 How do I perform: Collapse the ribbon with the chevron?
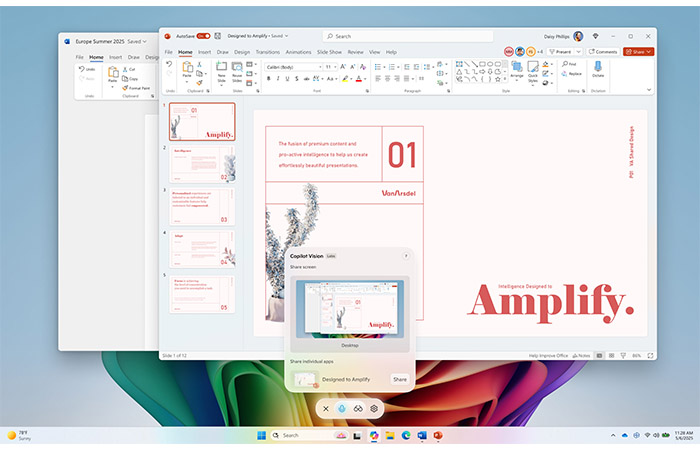tap(649, 90)
